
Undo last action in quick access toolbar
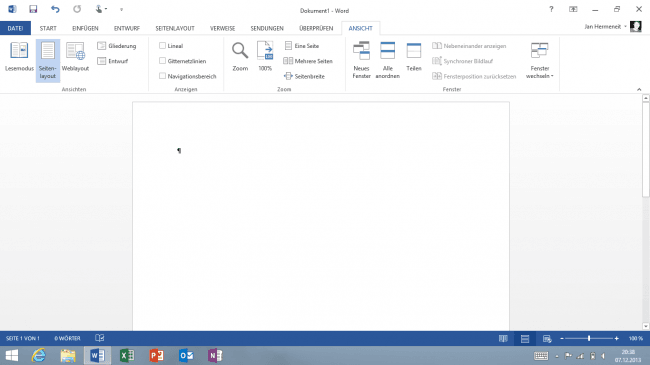(55, 9)
